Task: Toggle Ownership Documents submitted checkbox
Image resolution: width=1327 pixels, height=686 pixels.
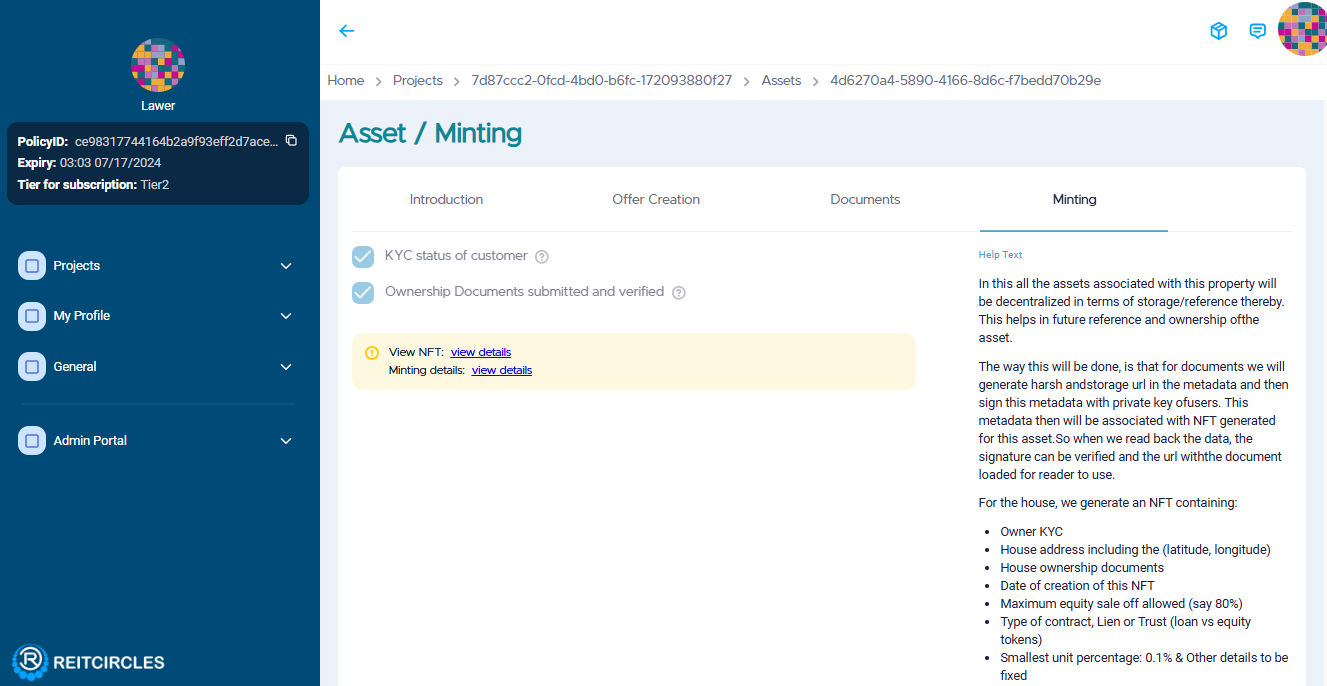Action: coord(363,293)
